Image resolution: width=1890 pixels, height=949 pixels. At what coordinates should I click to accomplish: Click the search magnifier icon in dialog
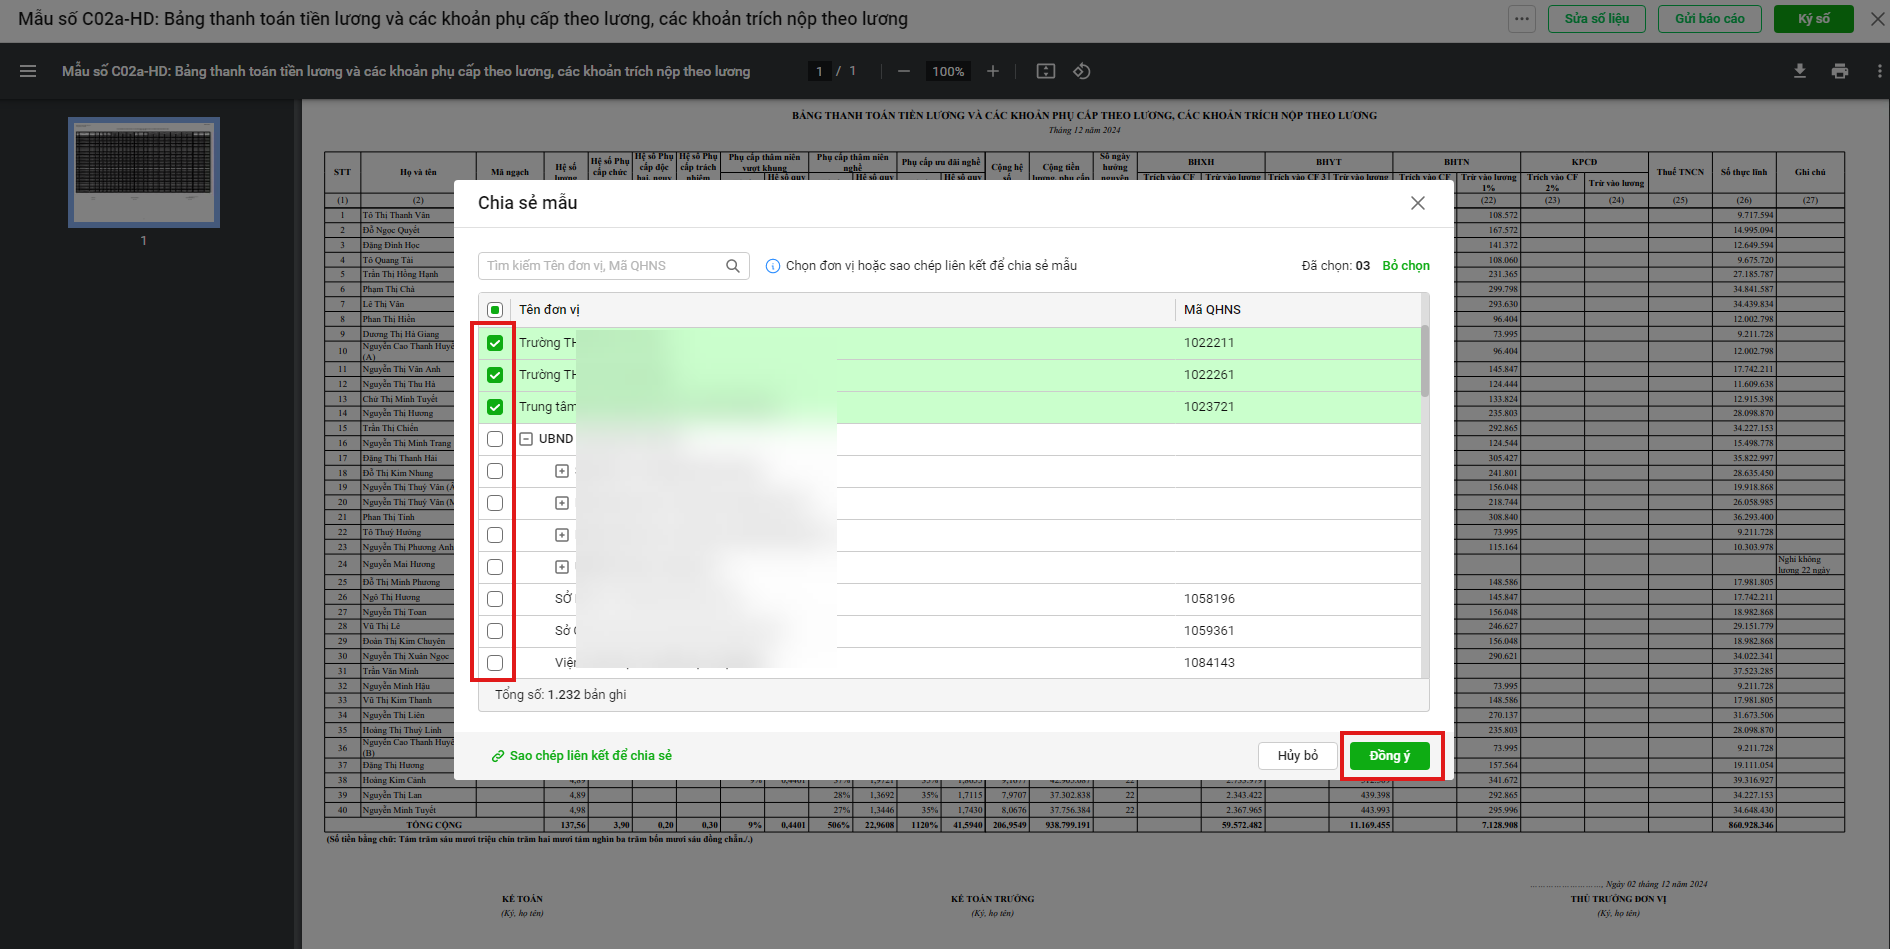[733, 266]
